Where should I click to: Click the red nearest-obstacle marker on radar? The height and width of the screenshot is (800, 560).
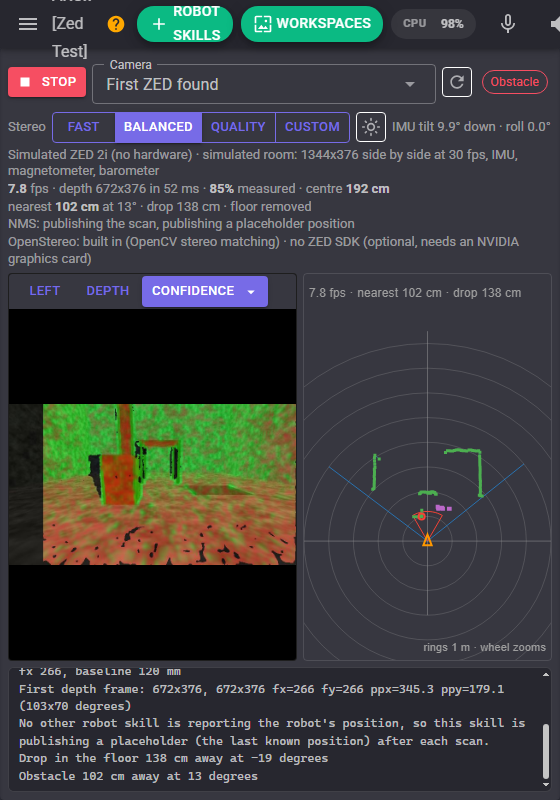pyautogui.click(x=421, y=516)
